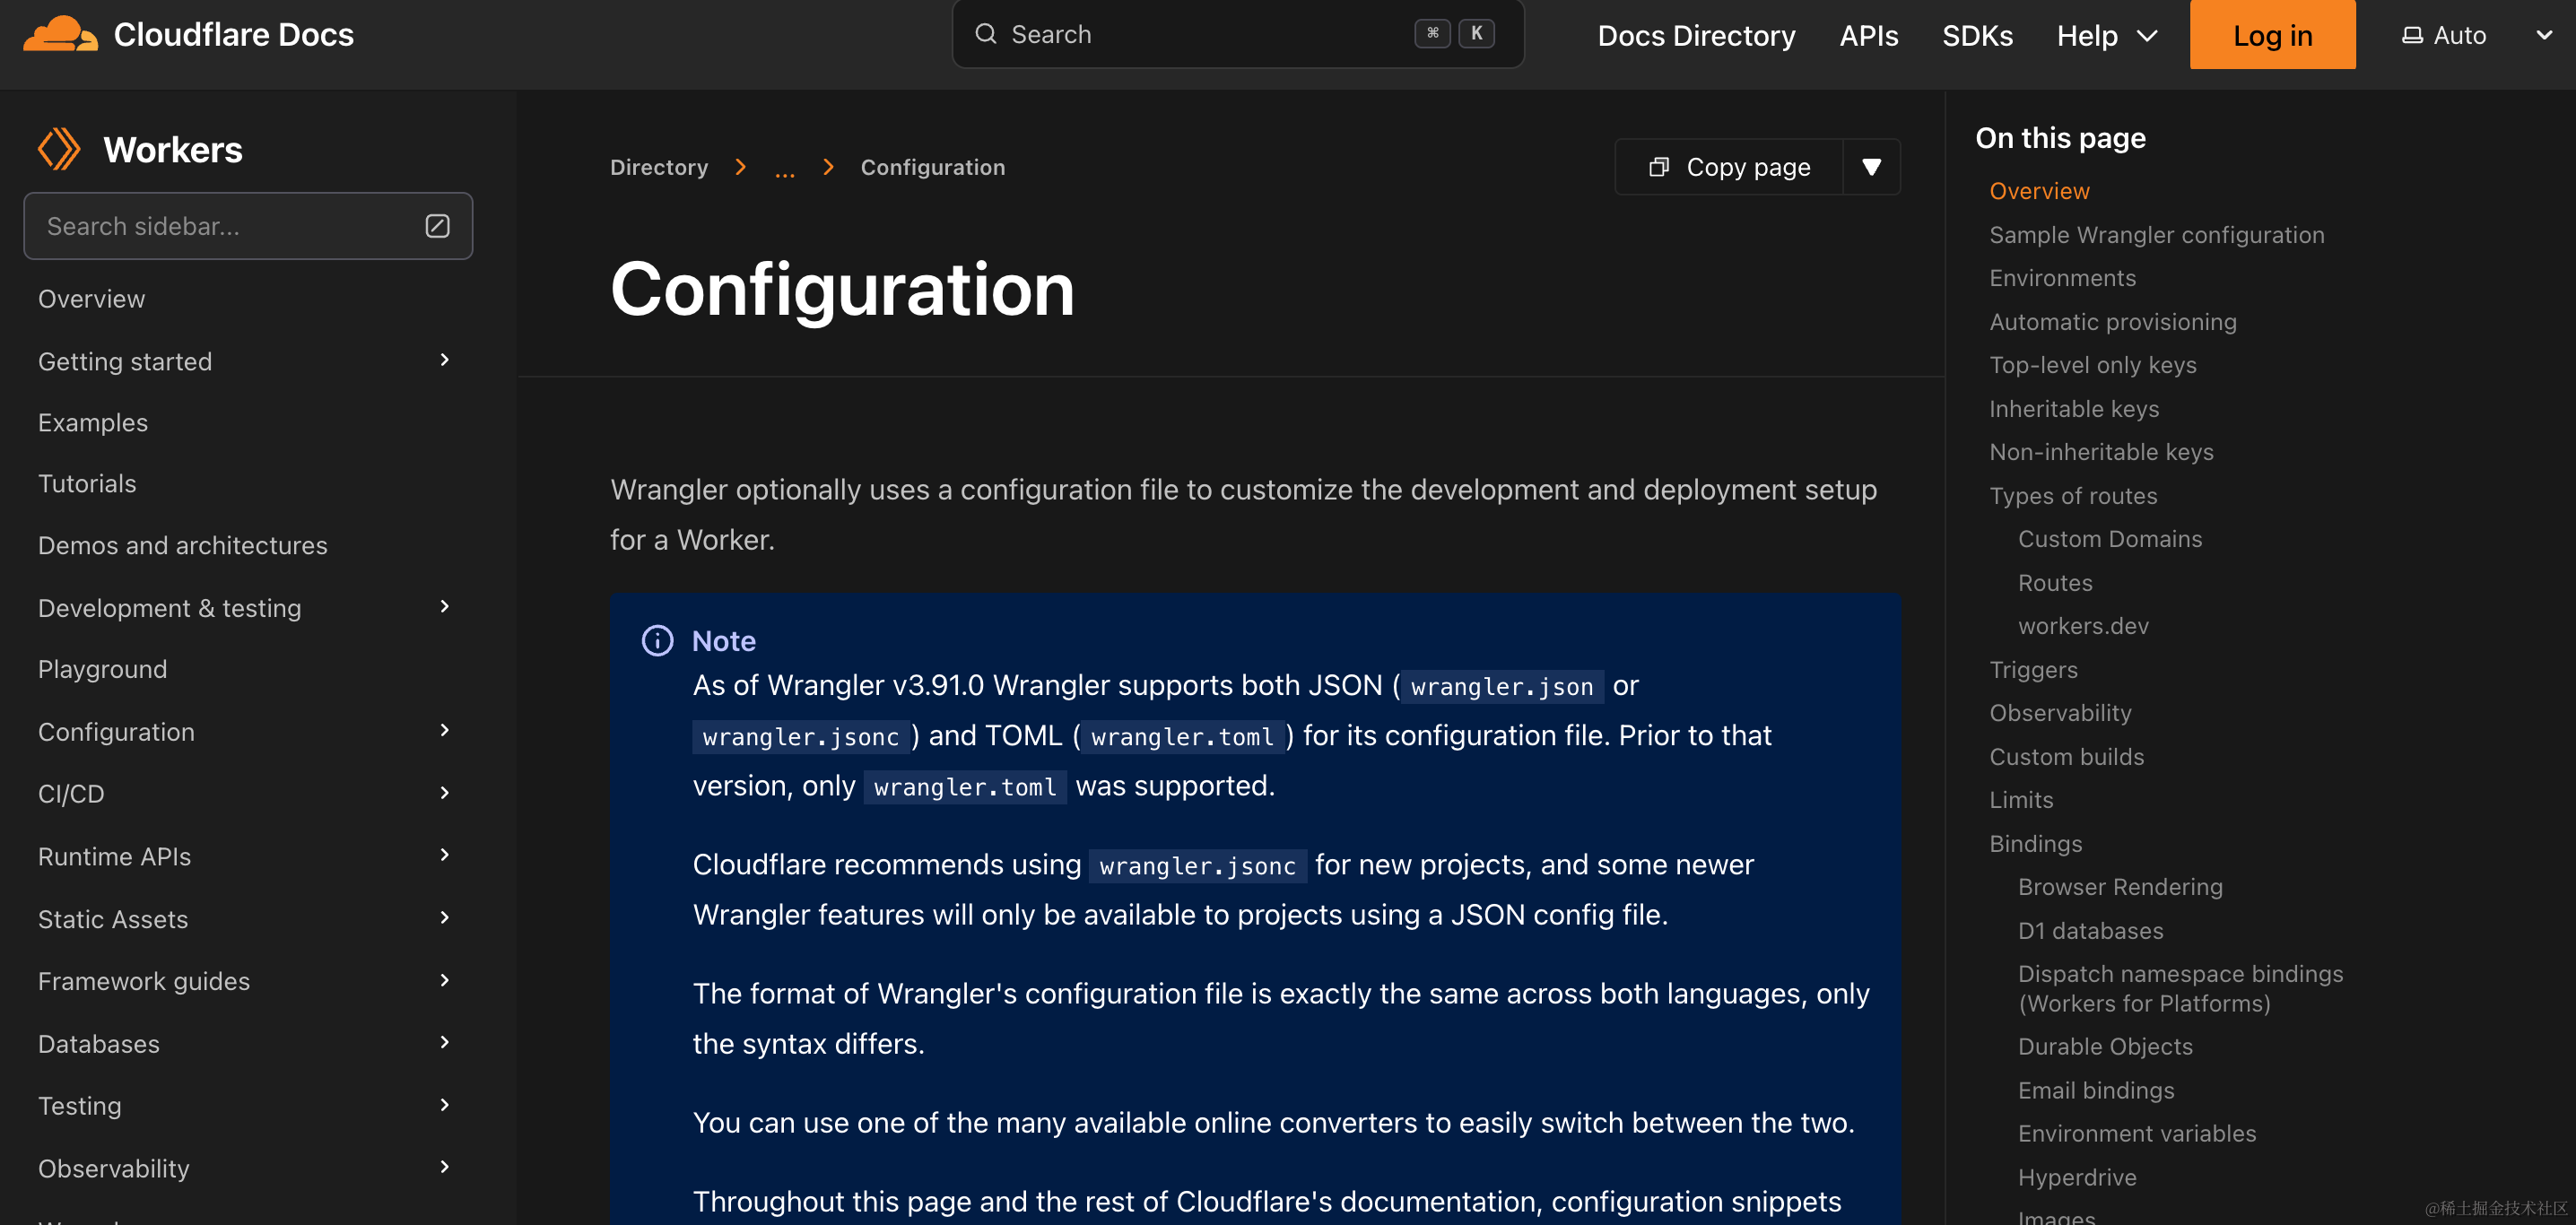Click the Cloudflare cloud logo icon
Image resolution: width=2576 pixels, height=1225 pixels.
point(60,34)
